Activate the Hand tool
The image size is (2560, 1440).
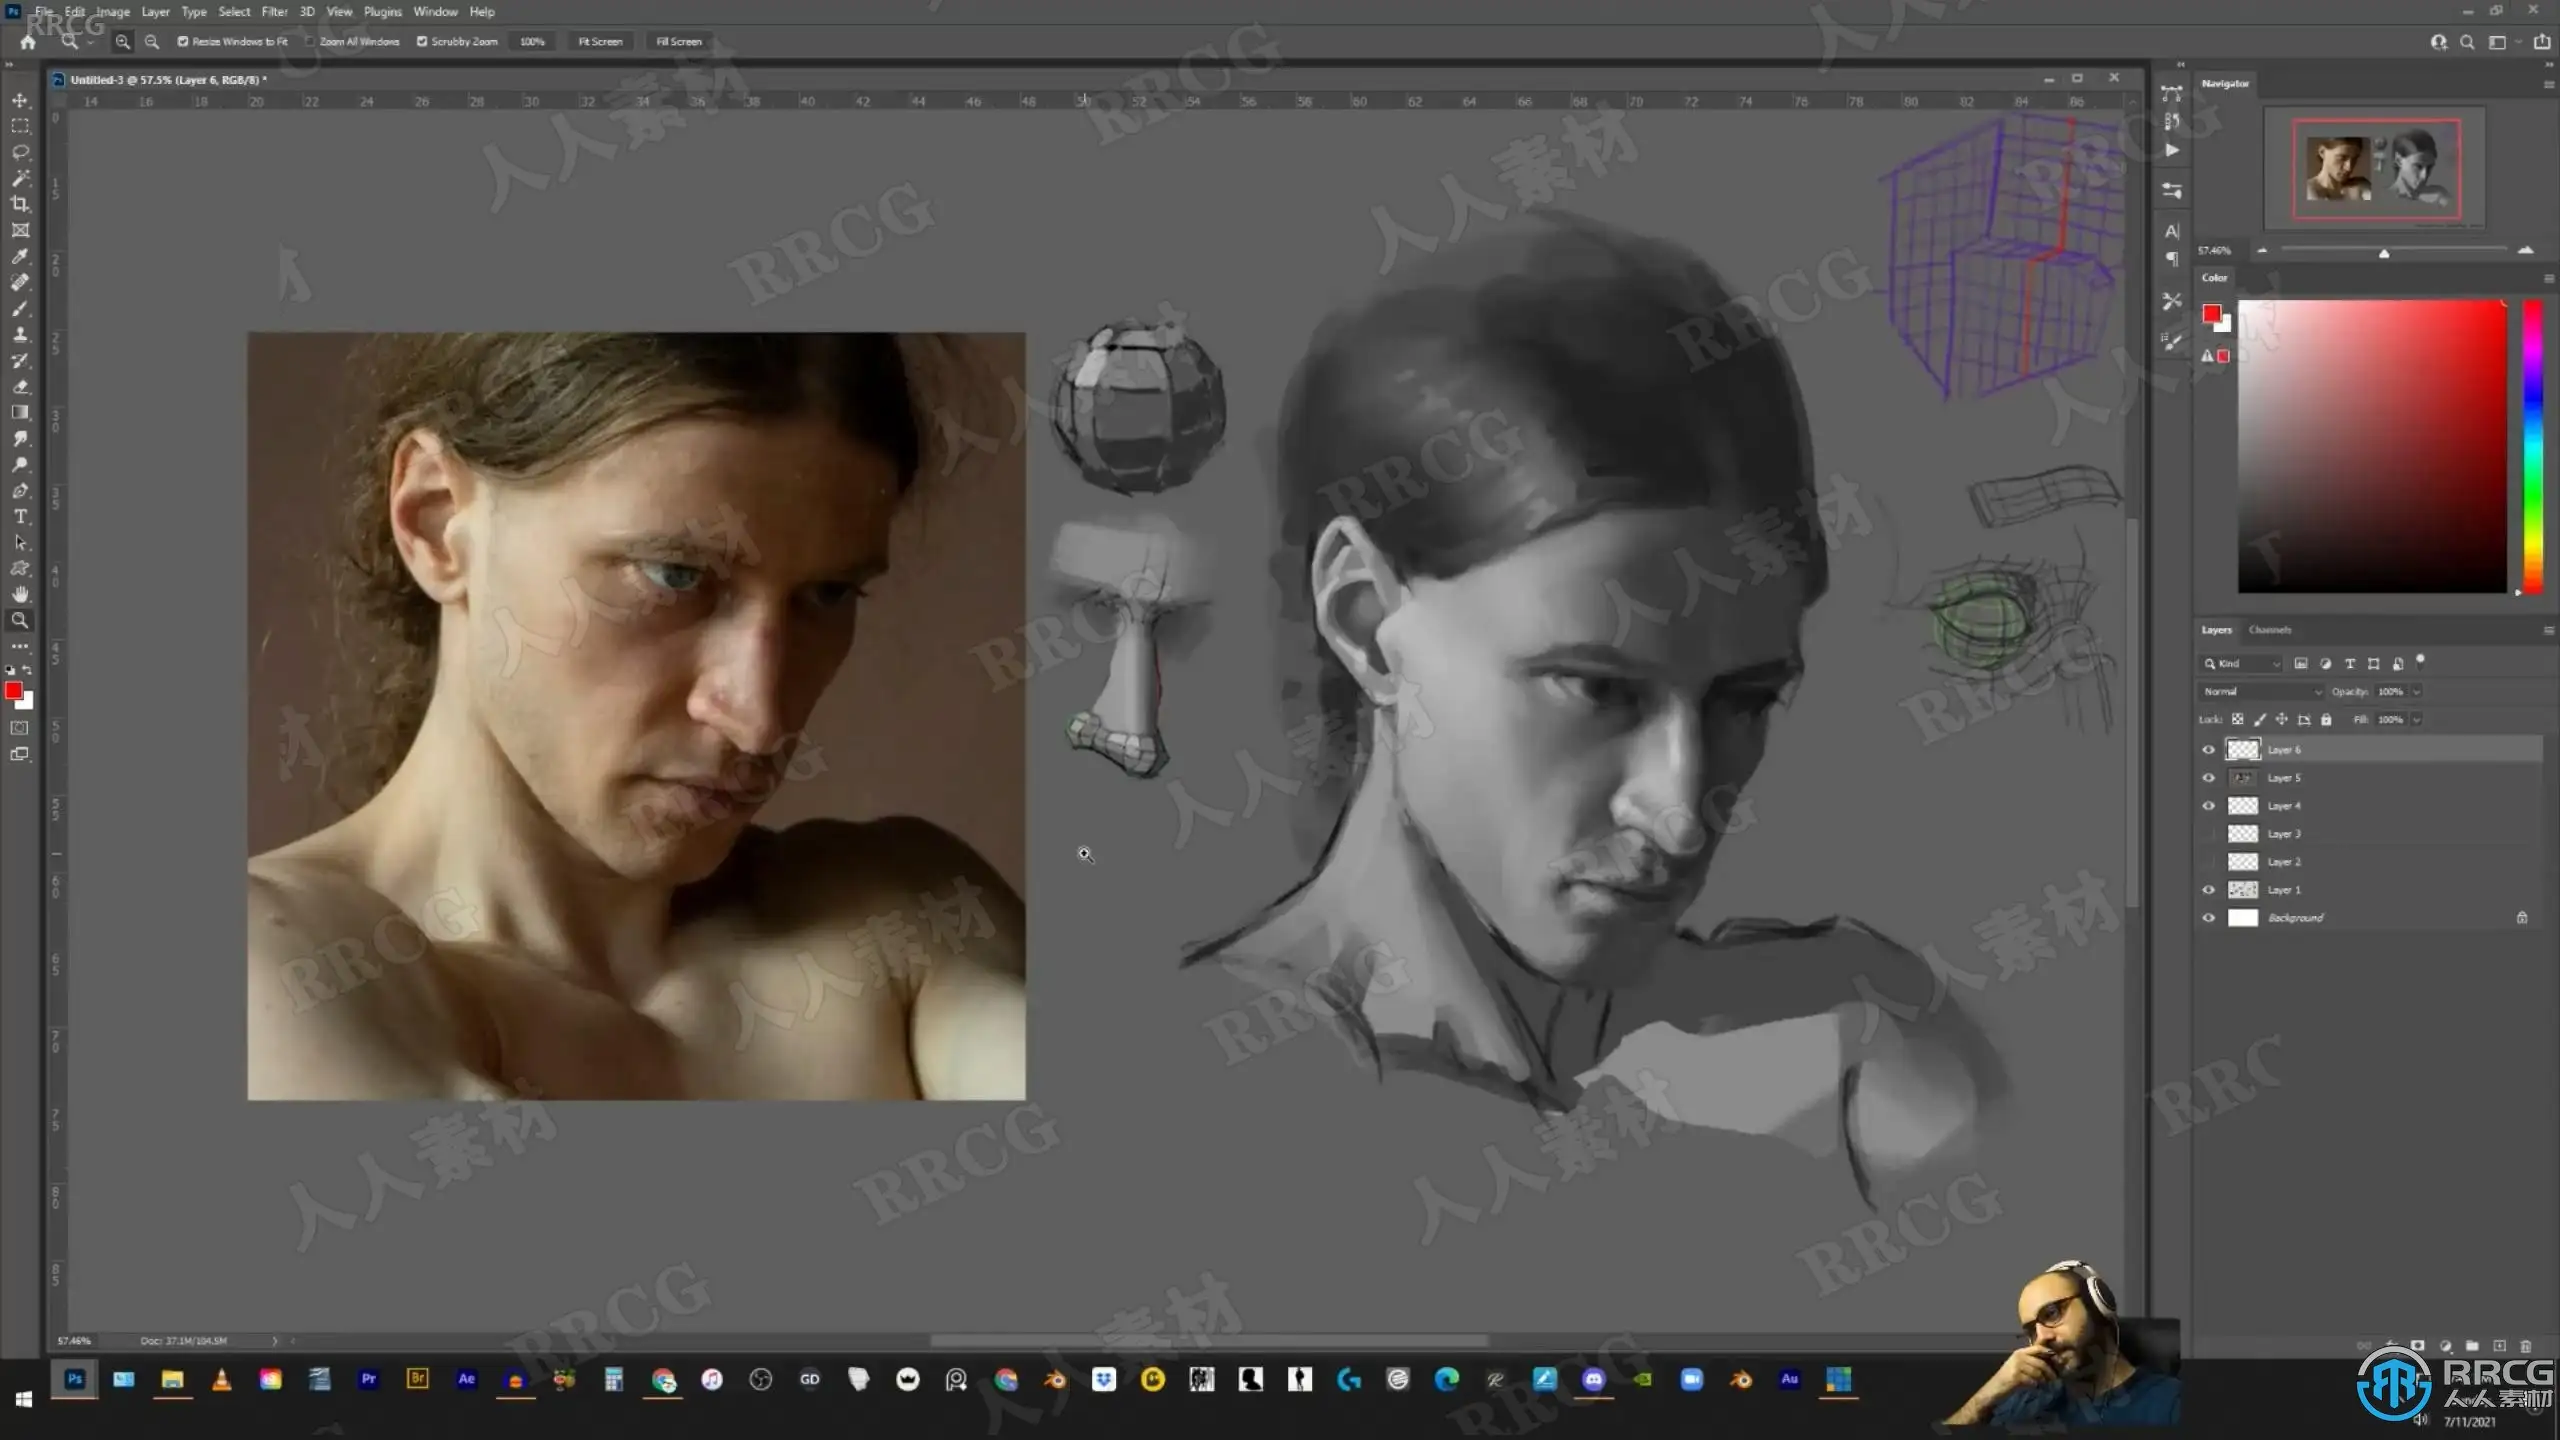[20, 594]
